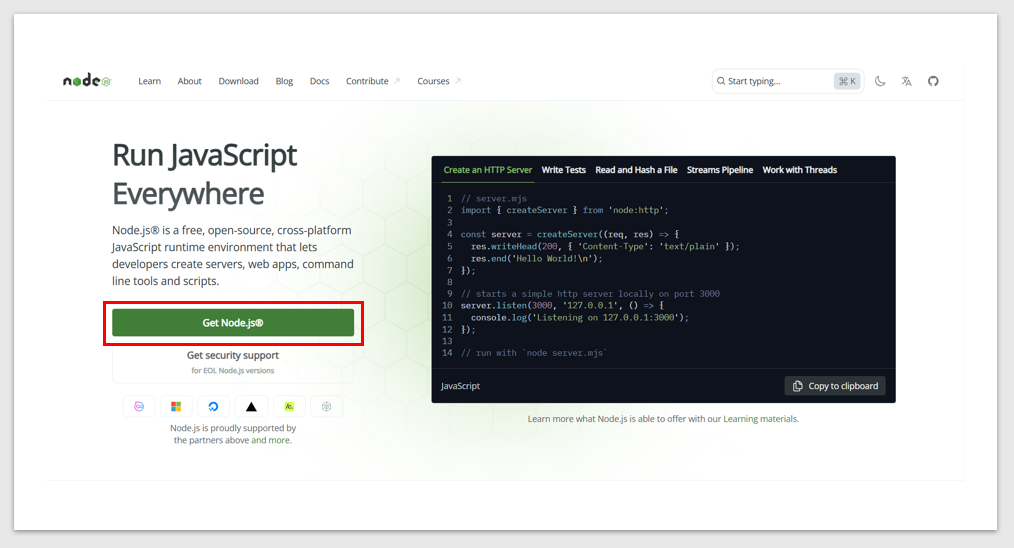Open the Learn menu item

pos(149,81)
